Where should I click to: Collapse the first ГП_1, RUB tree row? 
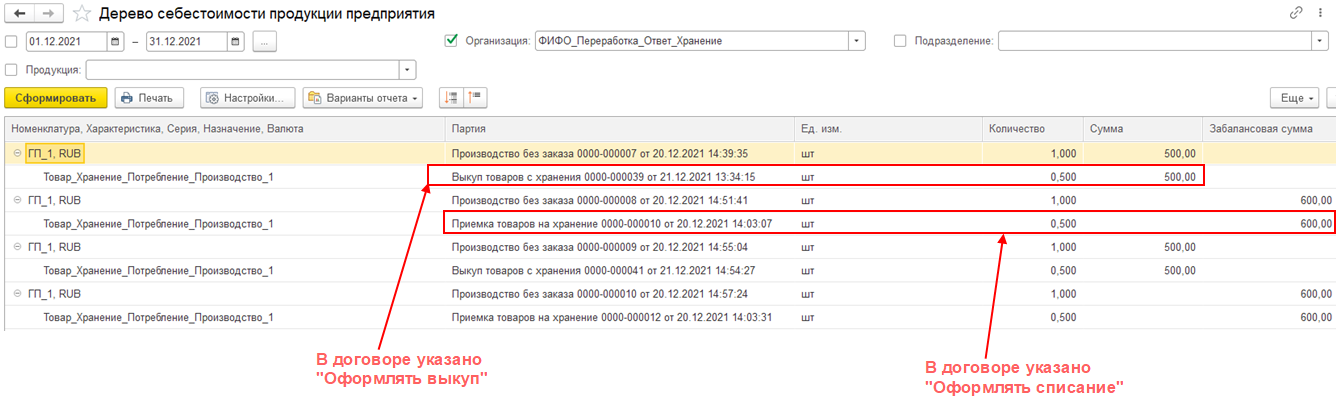point(17,153)
